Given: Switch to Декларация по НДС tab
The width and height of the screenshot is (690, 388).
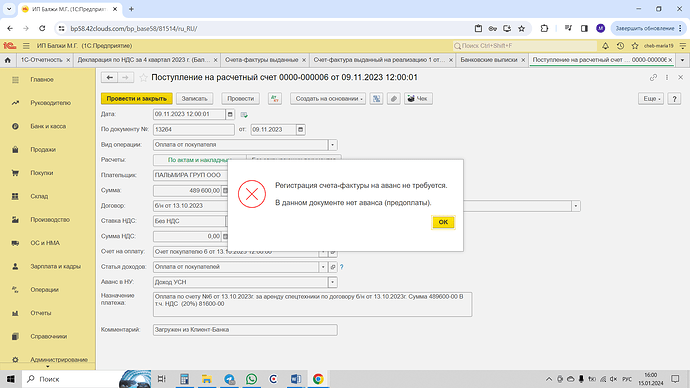Looking at the screenshot, I should [144, 60].
